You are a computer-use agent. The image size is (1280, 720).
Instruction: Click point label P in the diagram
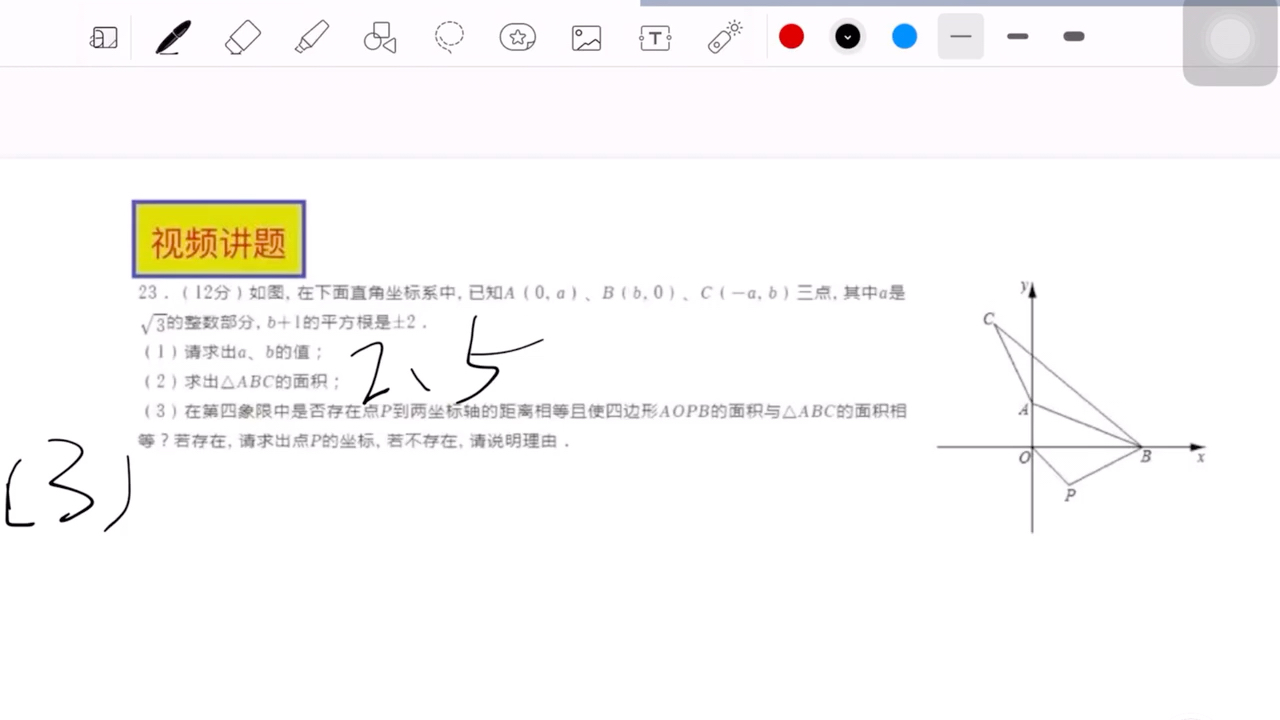tap(1070, 495)
